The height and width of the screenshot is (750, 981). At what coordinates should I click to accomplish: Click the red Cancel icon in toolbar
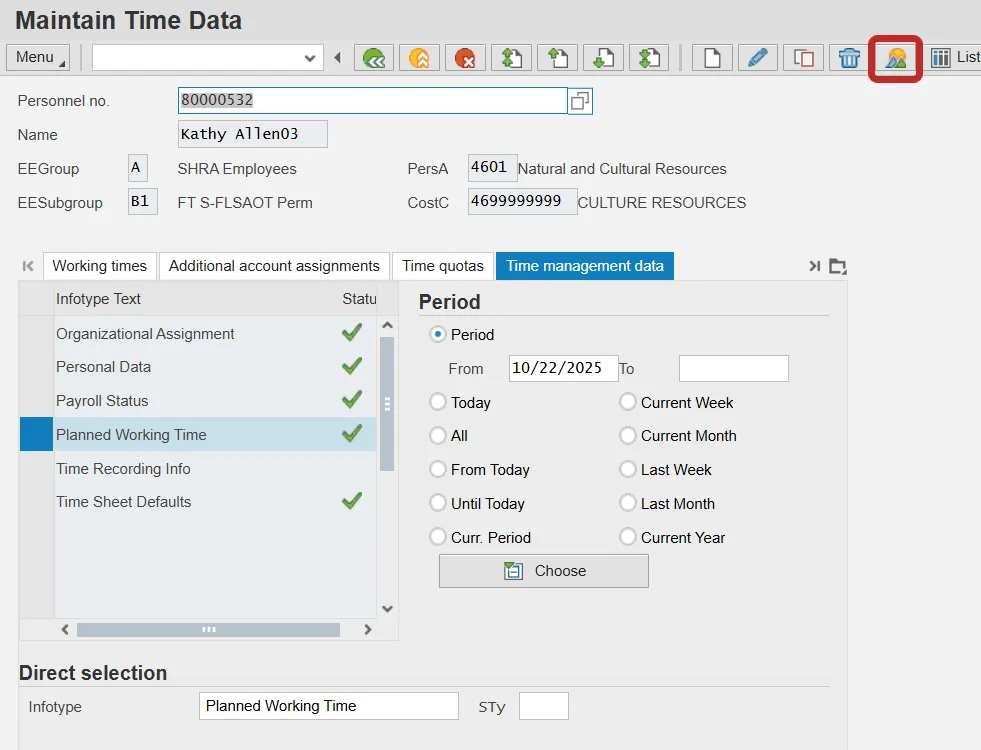tap(465, 58)
